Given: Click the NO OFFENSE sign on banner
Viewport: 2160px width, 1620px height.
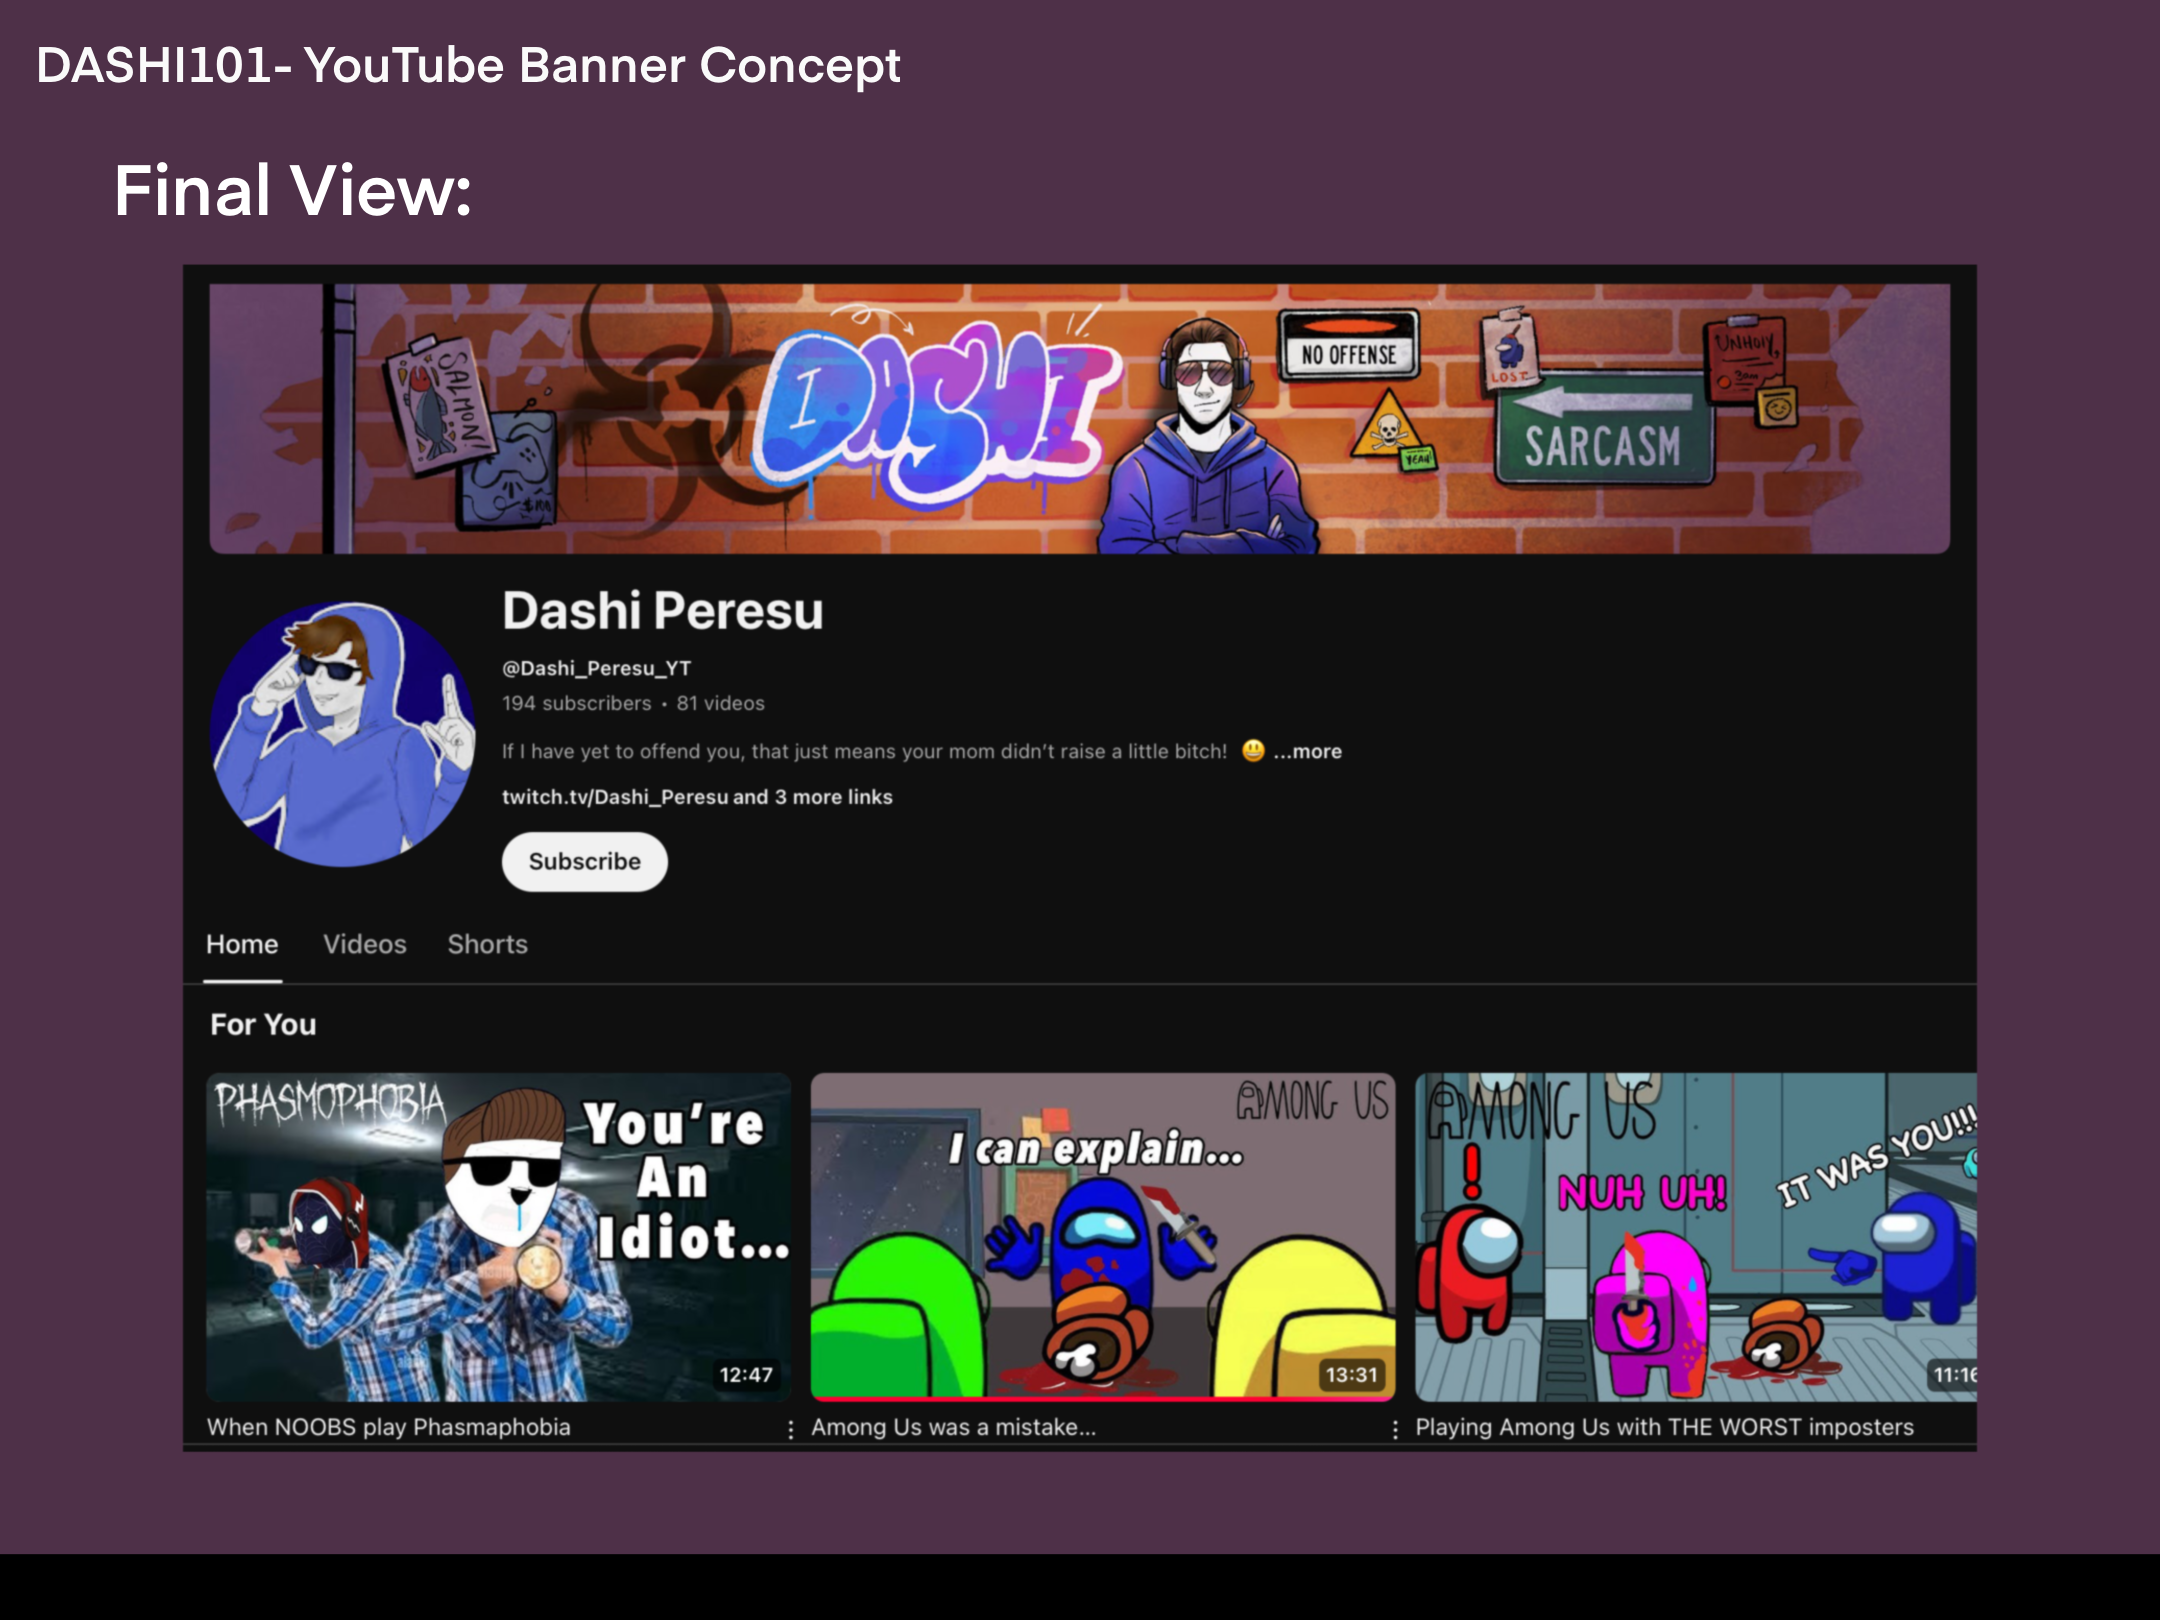Looking at the screenshot, I should [1349, 345].
